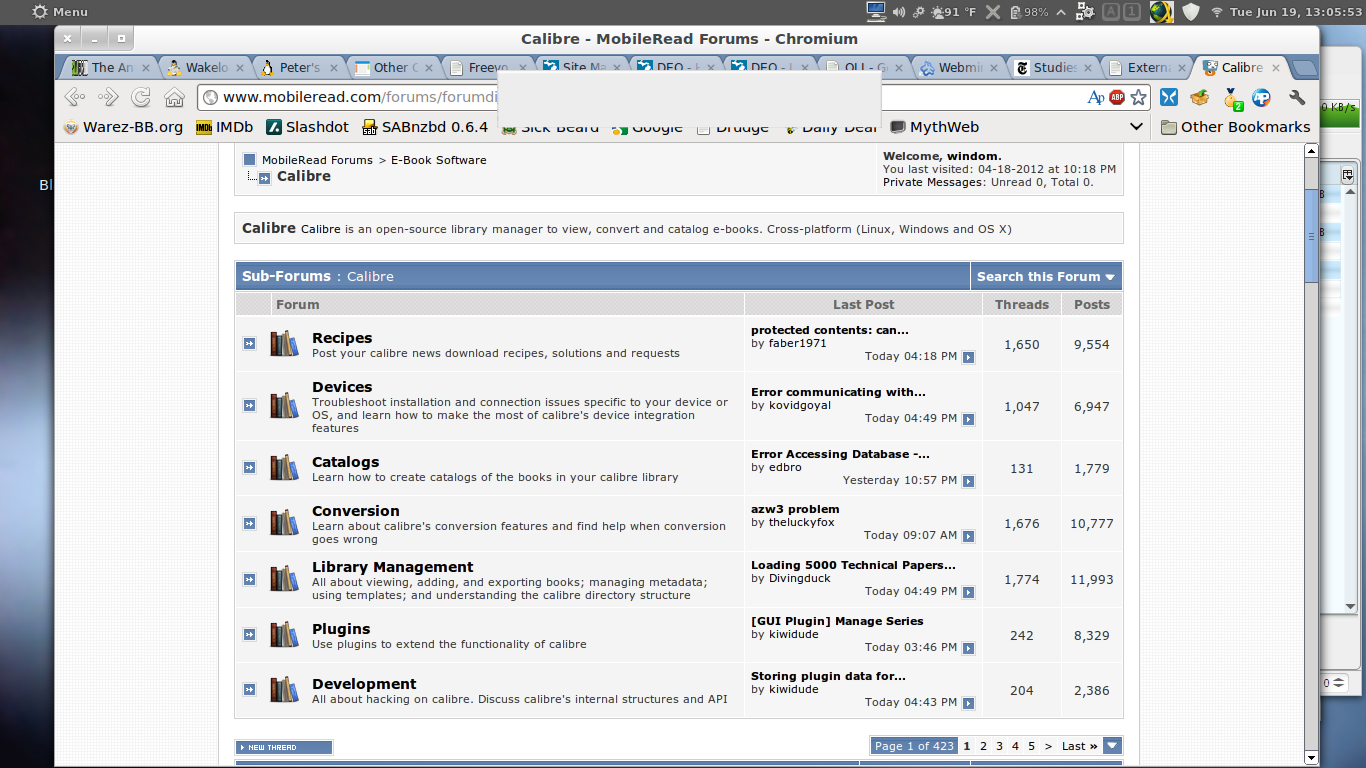Click the date and time in top panel
This screenshot has width=1366, height=768.
(1295, 12)
